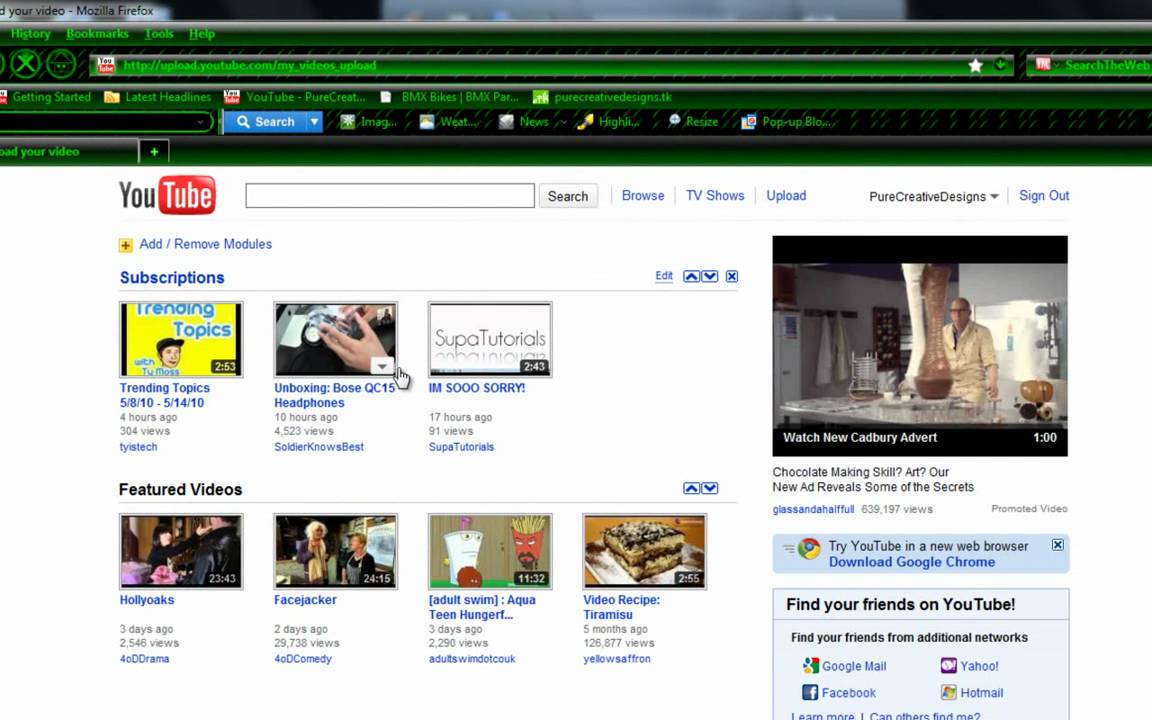Click the Google Chrome logo icon
The height and width of the screenshot is (720, 1152).
[809, 549]
